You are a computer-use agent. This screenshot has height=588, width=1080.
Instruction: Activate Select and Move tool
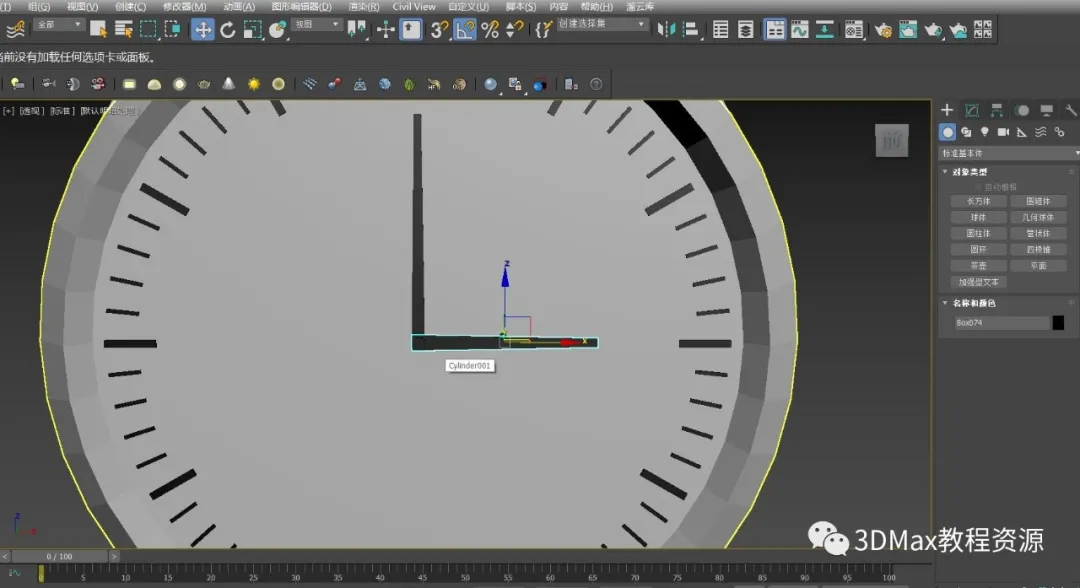[202, 30]
